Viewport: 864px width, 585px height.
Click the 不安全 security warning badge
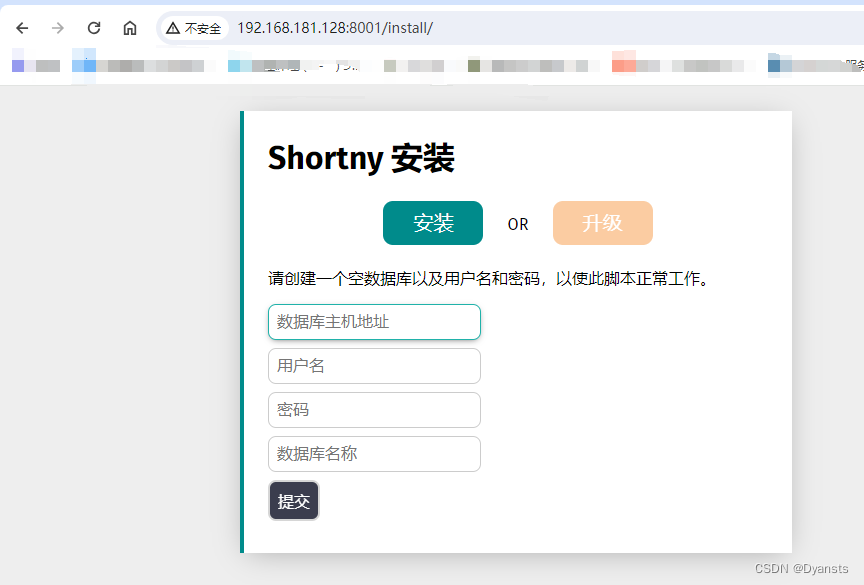pyautogui.click(x=194, y=28)
